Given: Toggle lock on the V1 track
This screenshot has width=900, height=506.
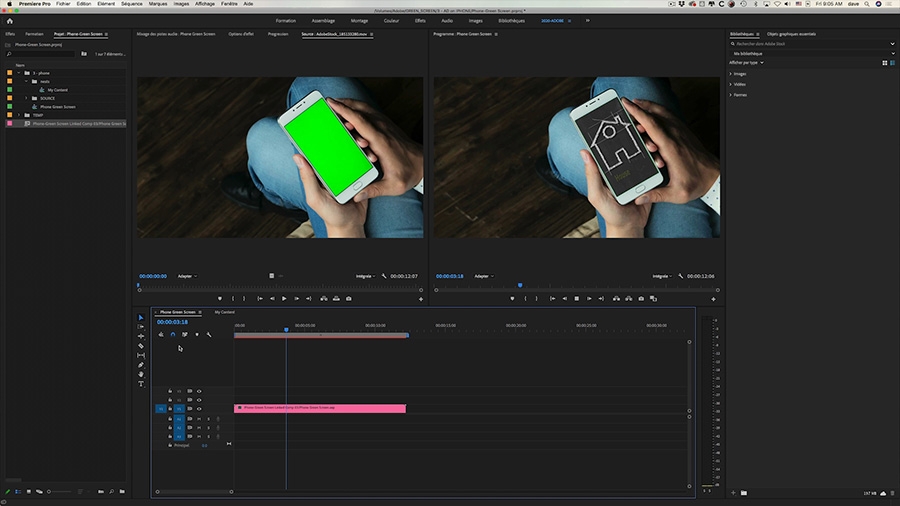Looking at the screenshot, I should [x=170, y=409].
